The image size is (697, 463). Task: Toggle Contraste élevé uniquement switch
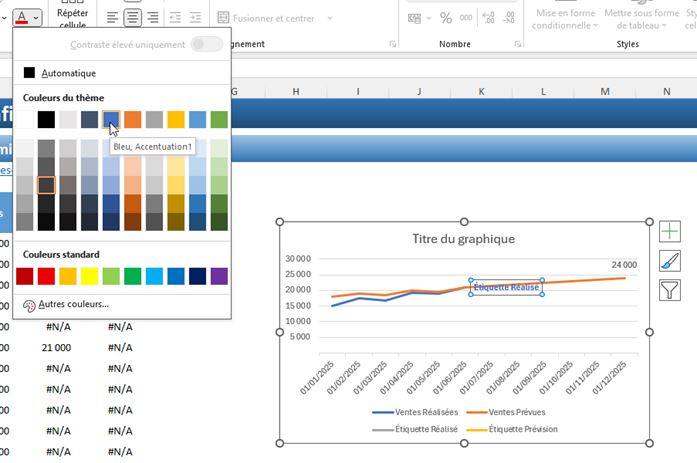[x=207, y=44]
